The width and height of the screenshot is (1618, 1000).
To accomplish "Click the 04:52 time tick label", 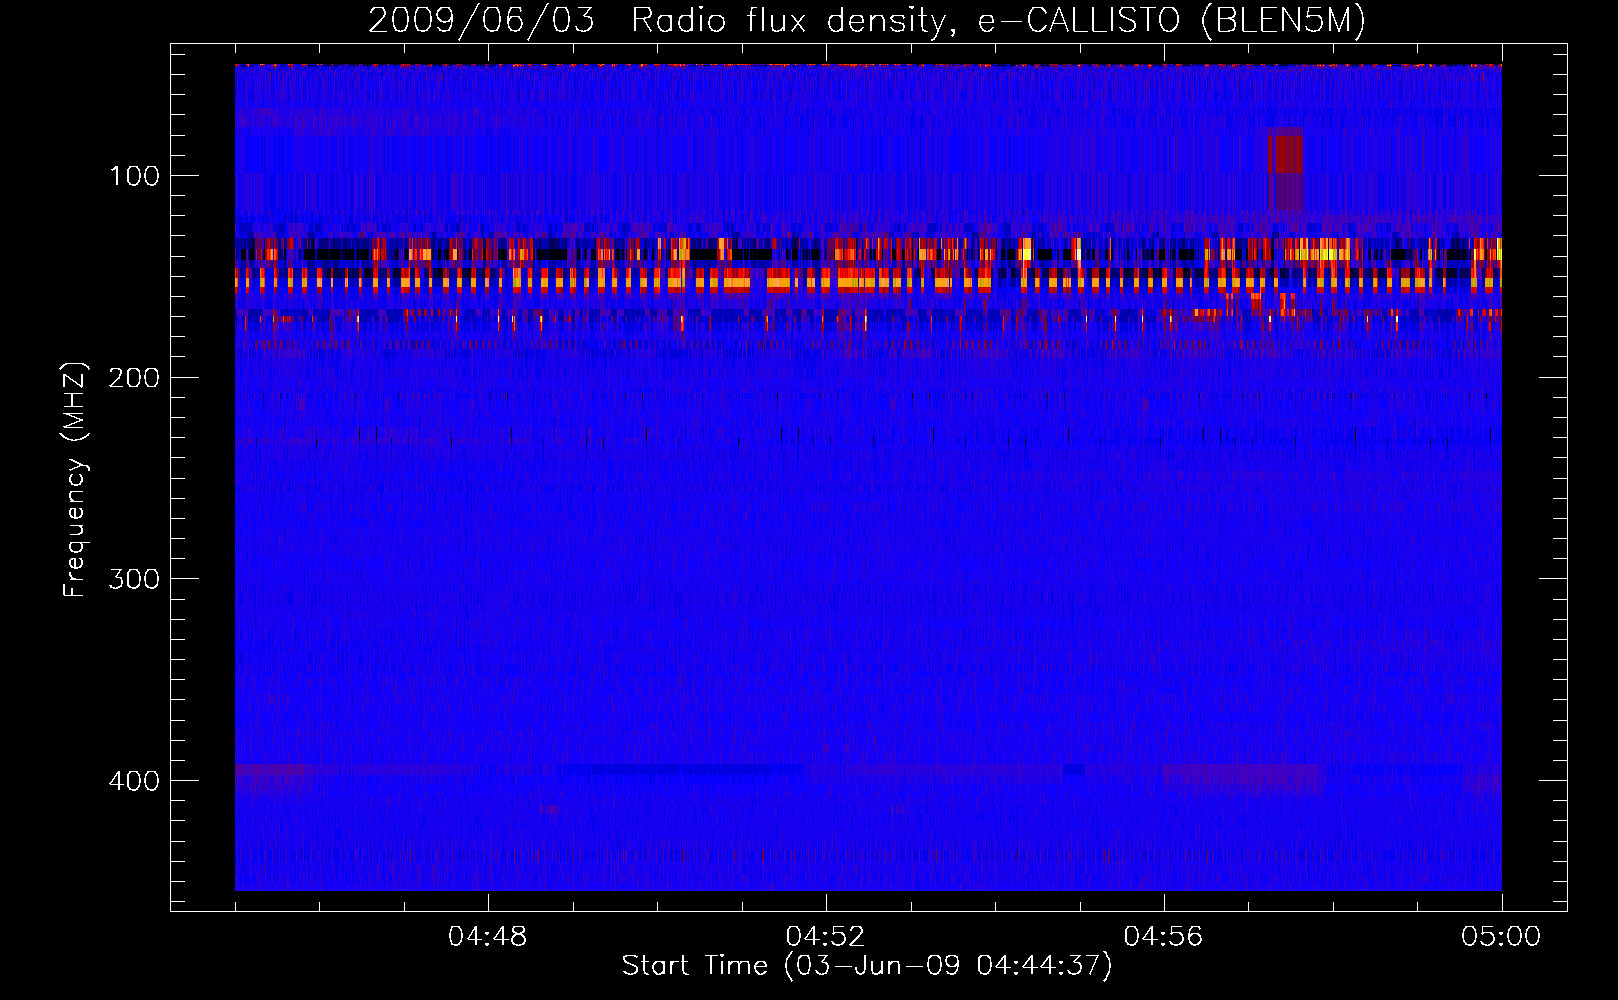I will (x=826, y=936).
